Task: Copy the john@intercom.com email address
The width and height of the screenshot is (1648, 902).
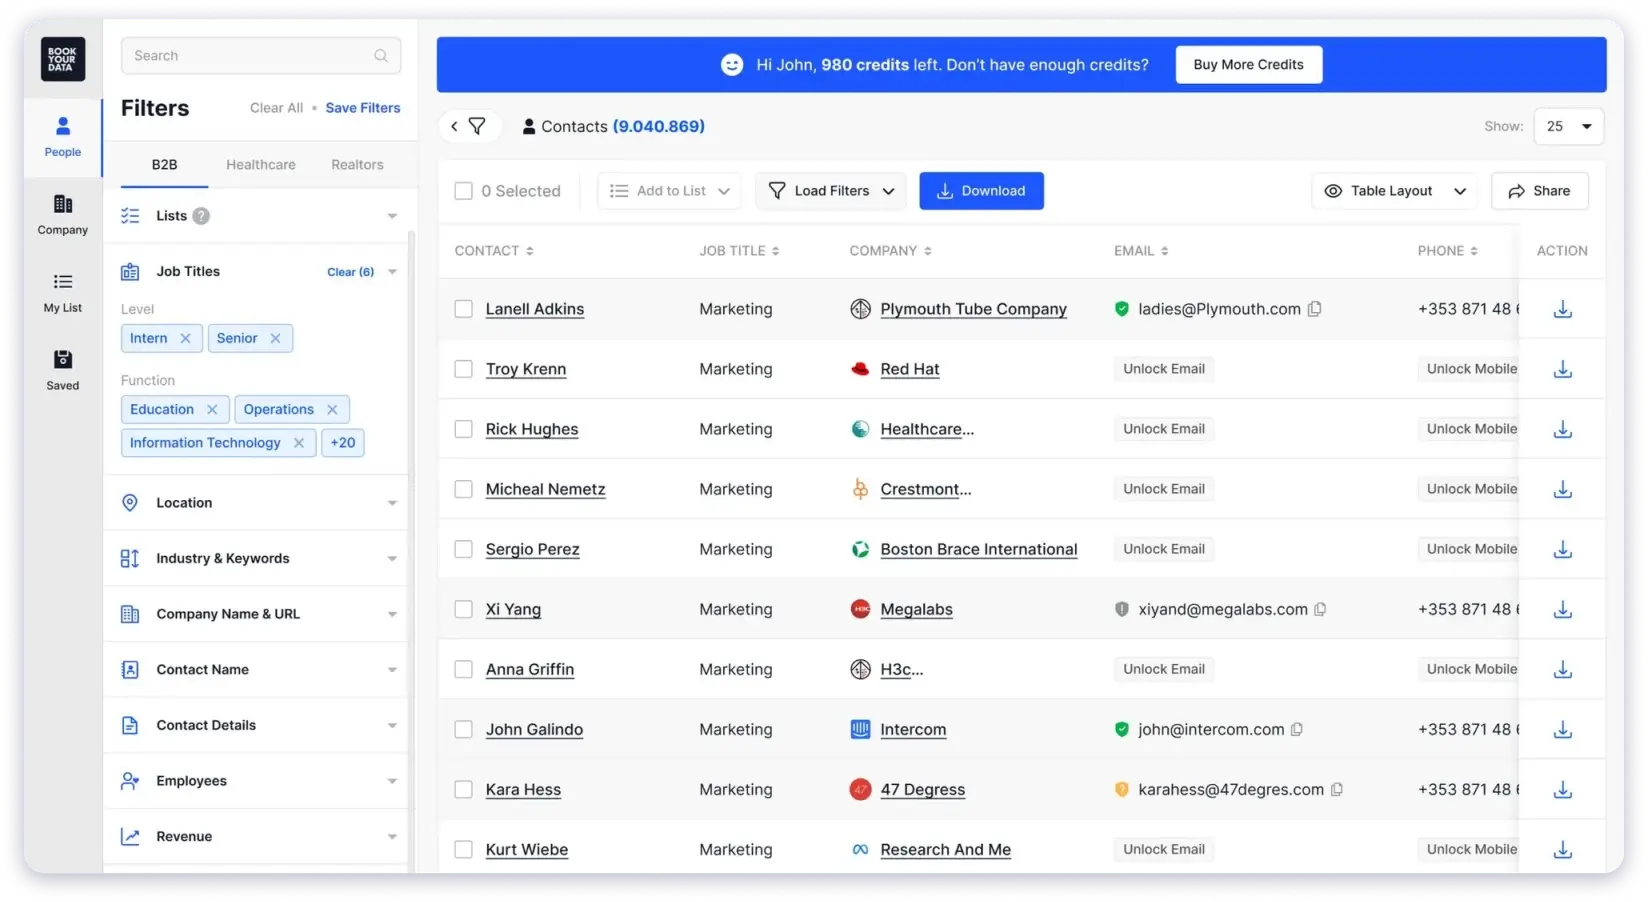Action: click(1297, 729)
